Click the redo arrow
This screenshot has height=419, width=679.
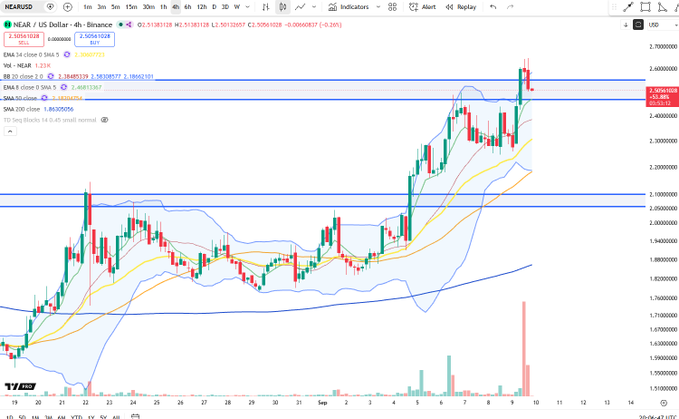coord(510,7)
